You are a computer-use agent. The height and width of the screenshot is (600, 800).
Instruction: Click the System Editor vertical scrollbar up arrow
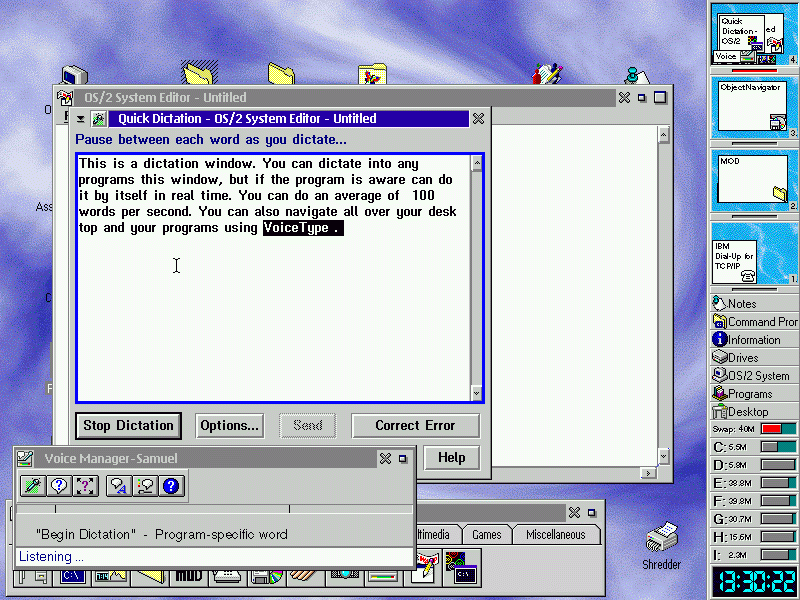[663, 135]
